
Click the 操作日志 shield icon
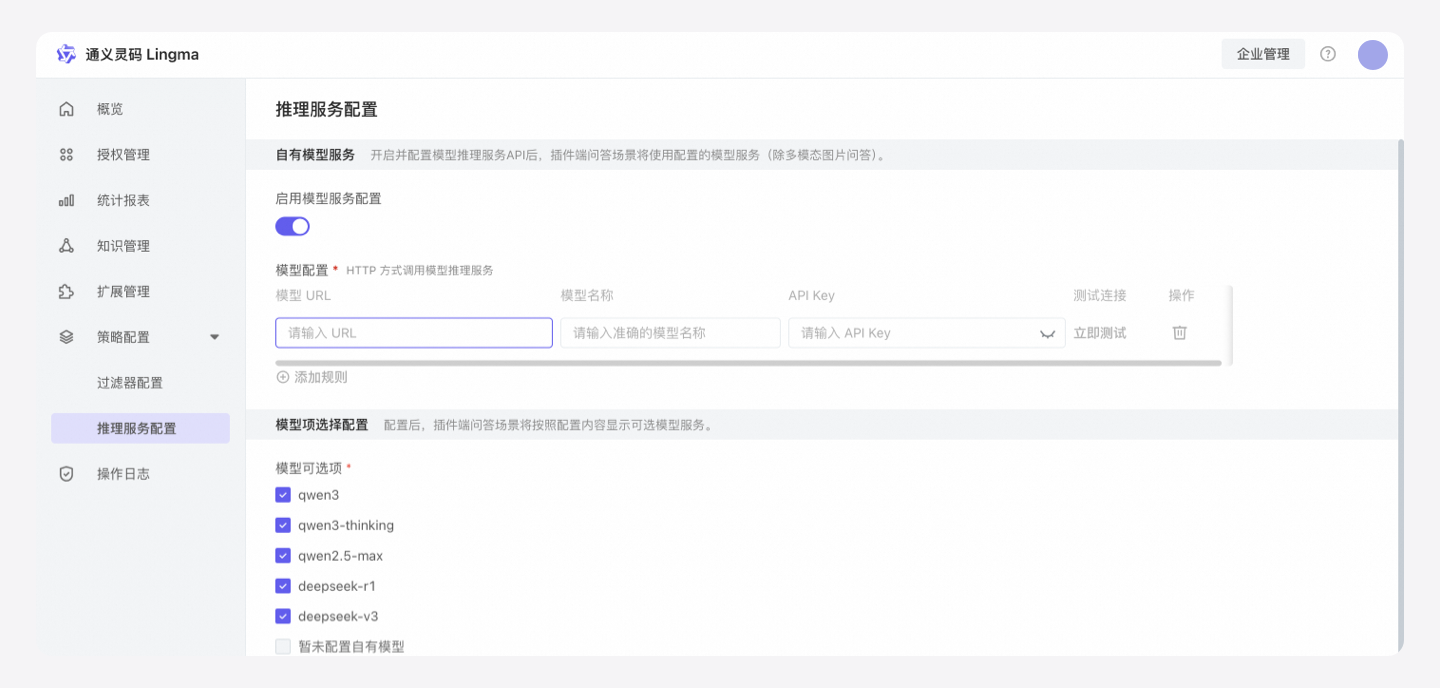coord(66,474)
